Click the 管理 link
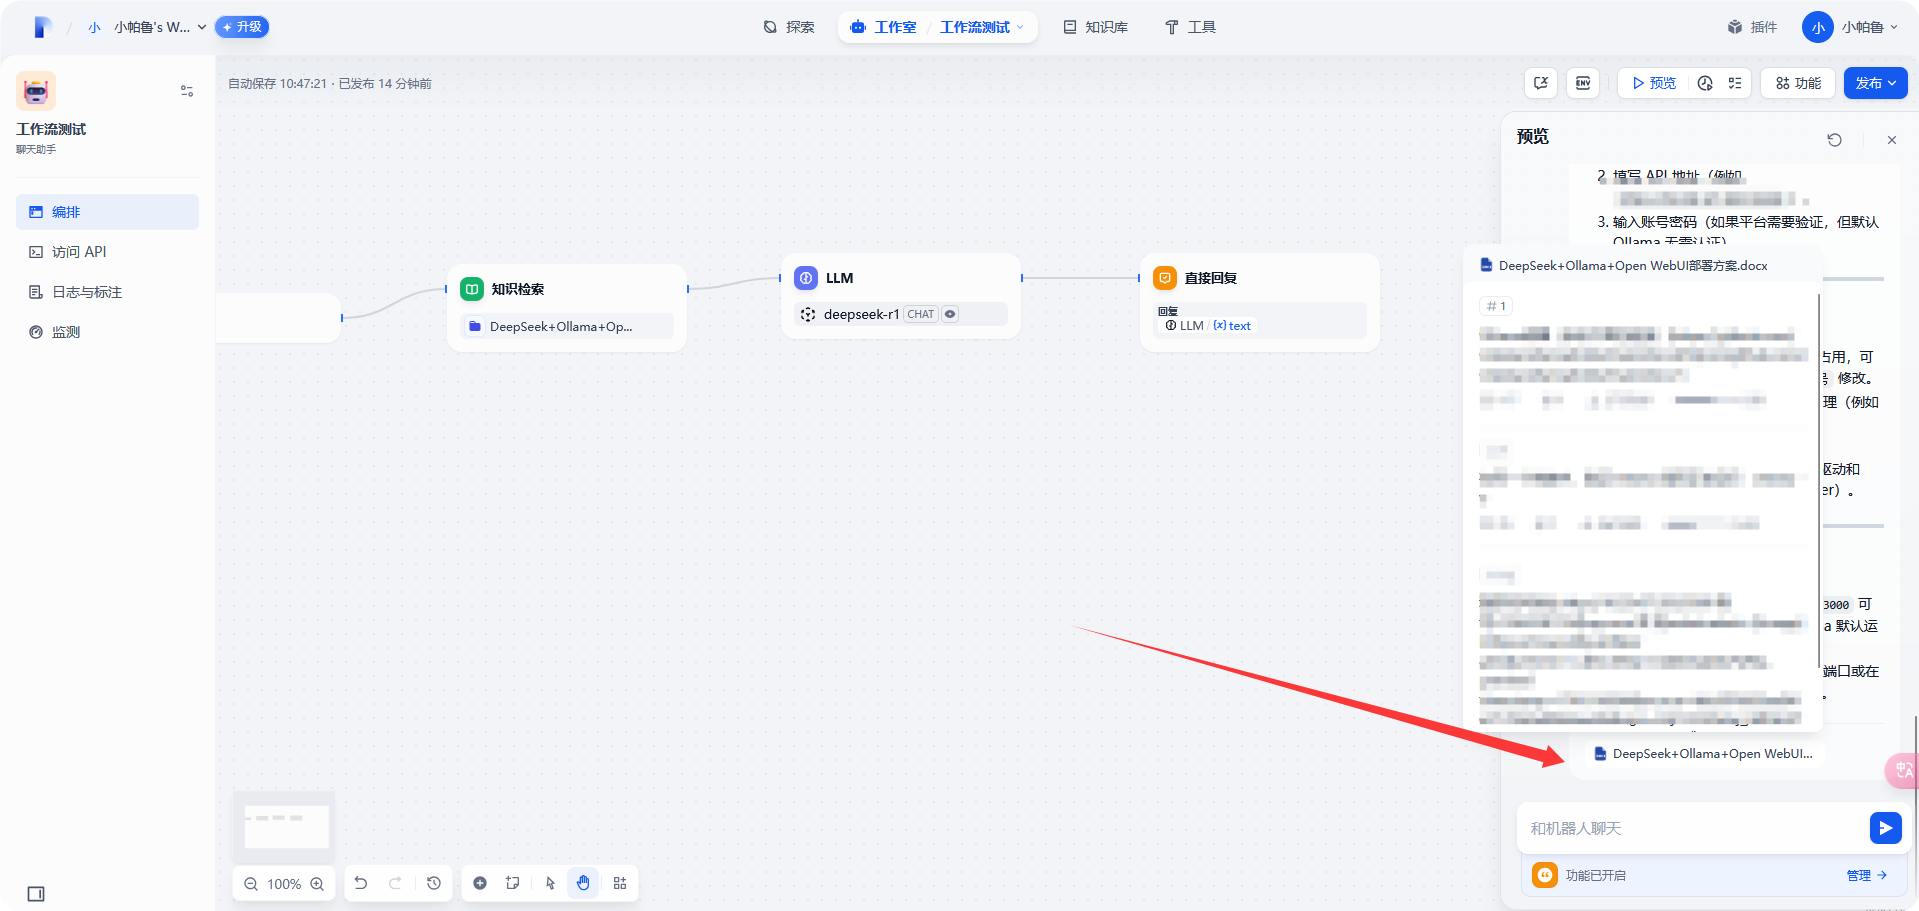This screenshot has width=1919, height=911. click(x=1865, y=875)
